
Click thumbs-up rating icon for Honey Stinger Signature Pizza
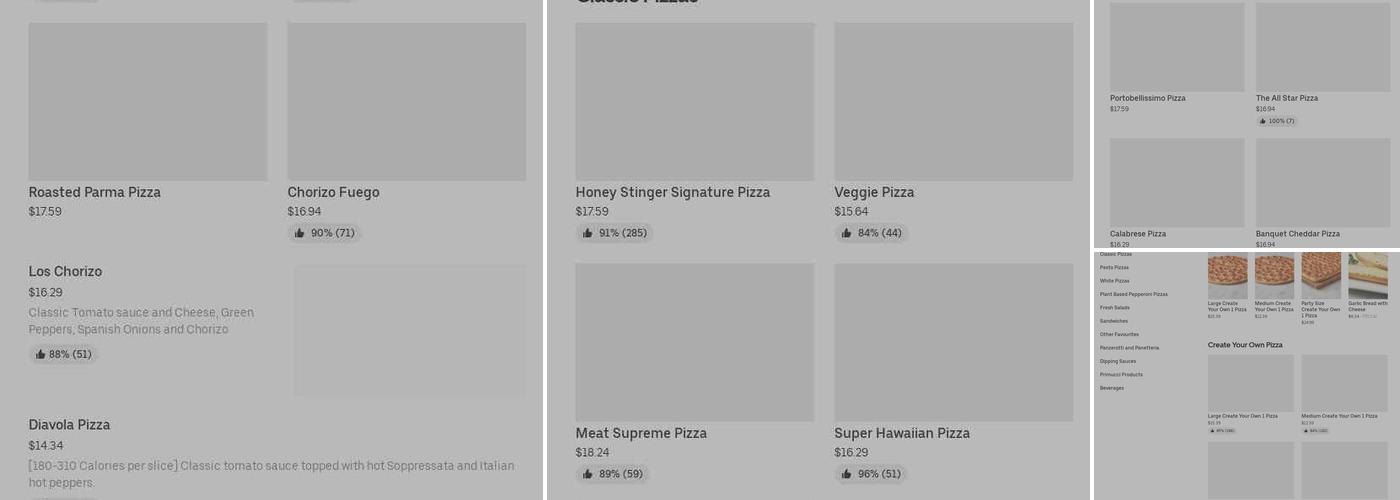click(x=587, y=233)
